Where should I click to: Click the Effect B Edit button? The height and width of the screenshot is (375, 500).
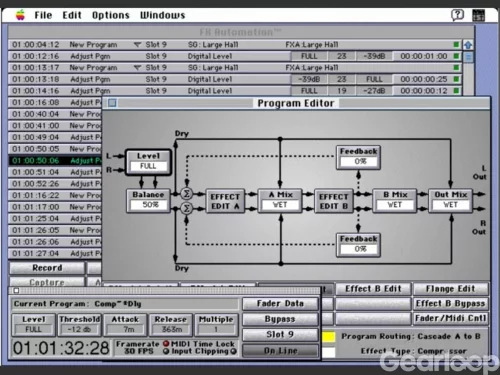click(x=373, y=289)
